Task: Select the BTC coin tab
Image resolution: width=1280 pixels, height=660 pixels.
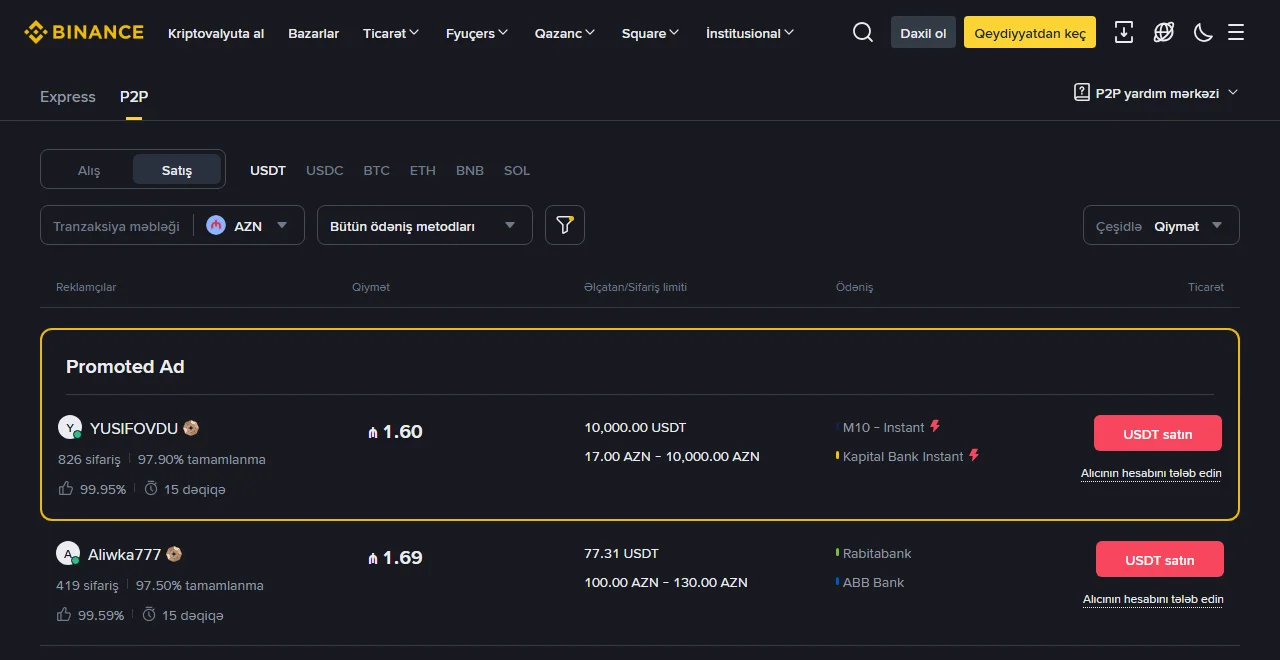Action: [x=377, y=170]
